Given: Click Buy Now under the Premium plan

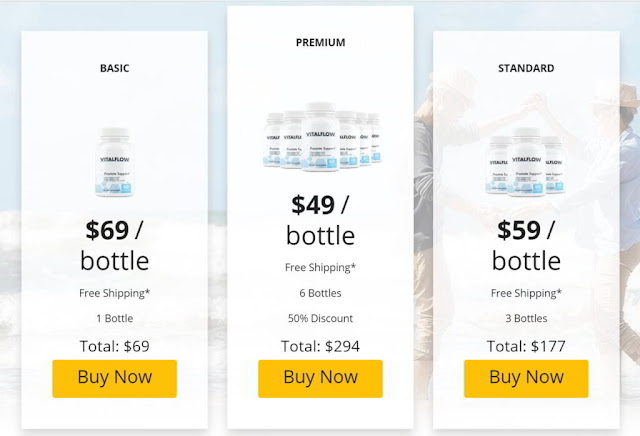Looking at the screenshot, I should point(320,378).
